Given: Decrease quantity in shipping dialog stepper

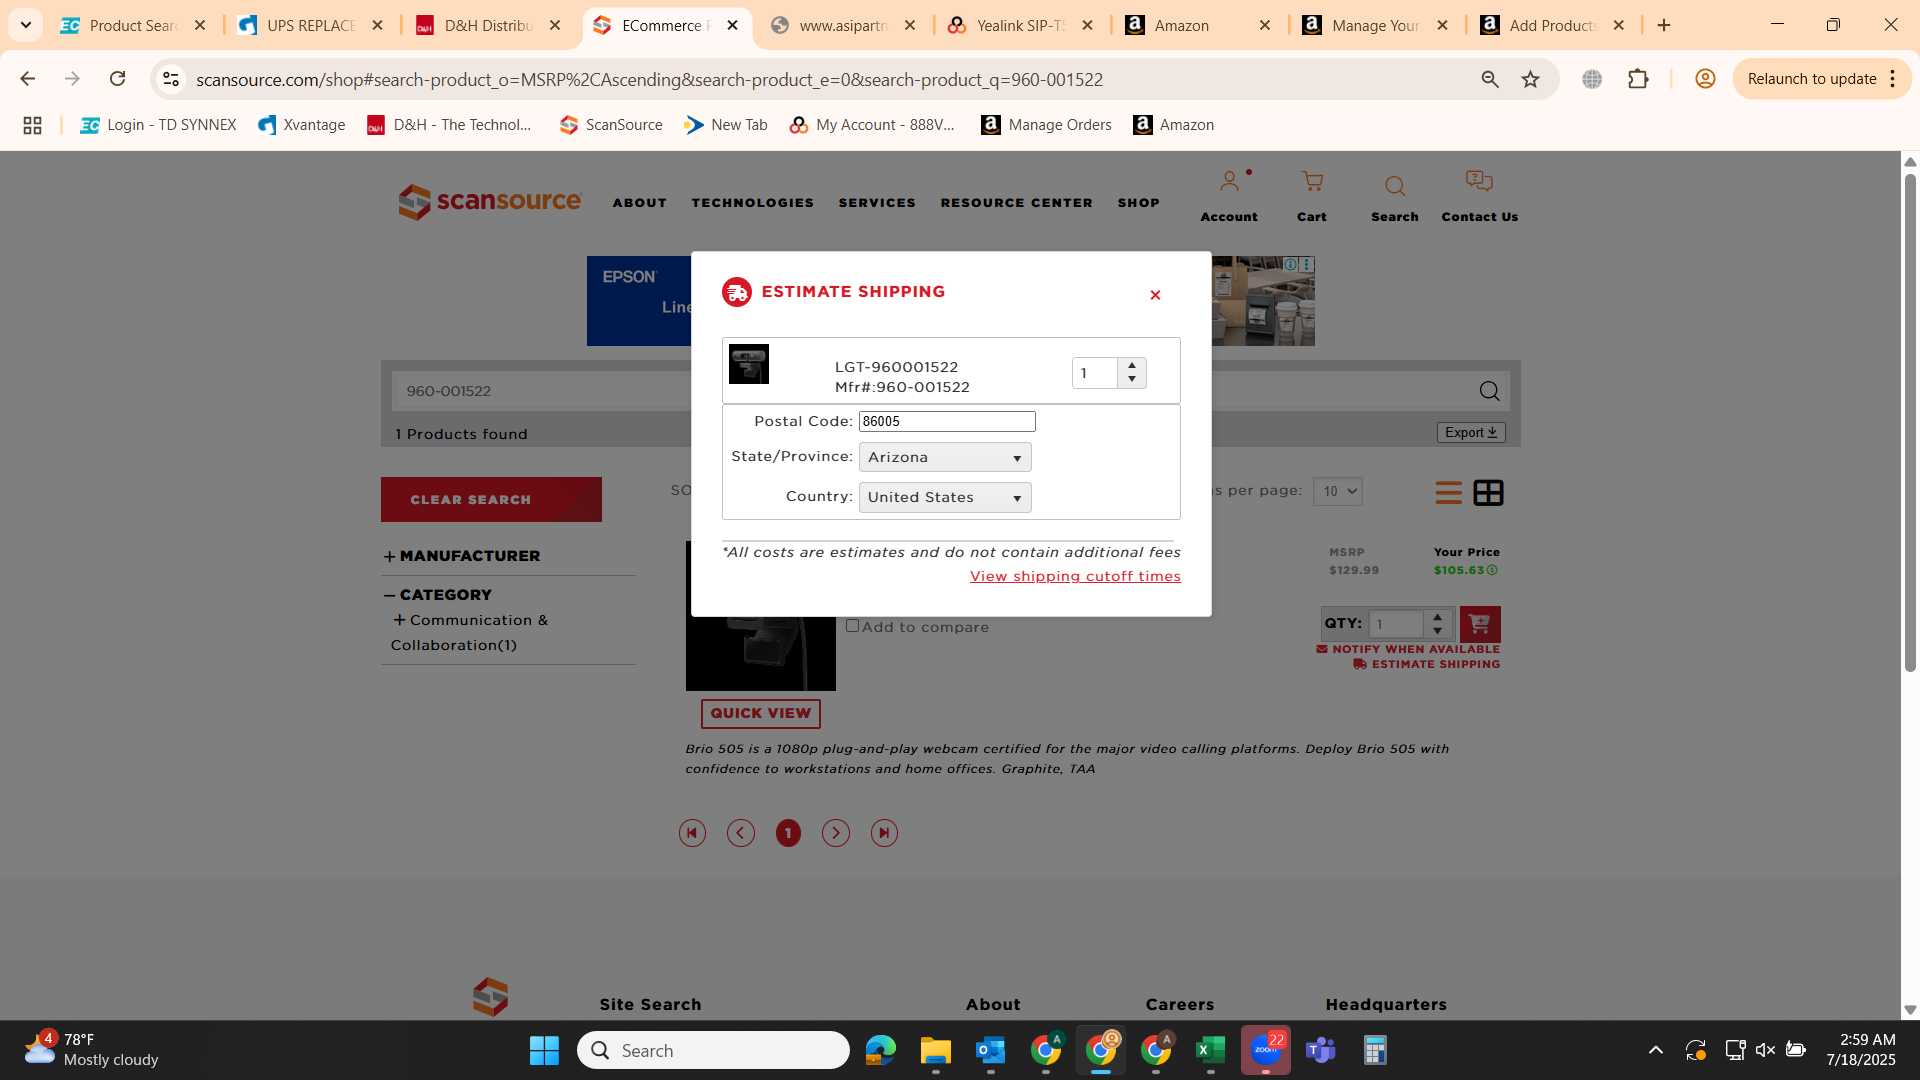Looking at the screenshot, I should pos(1132,380).
